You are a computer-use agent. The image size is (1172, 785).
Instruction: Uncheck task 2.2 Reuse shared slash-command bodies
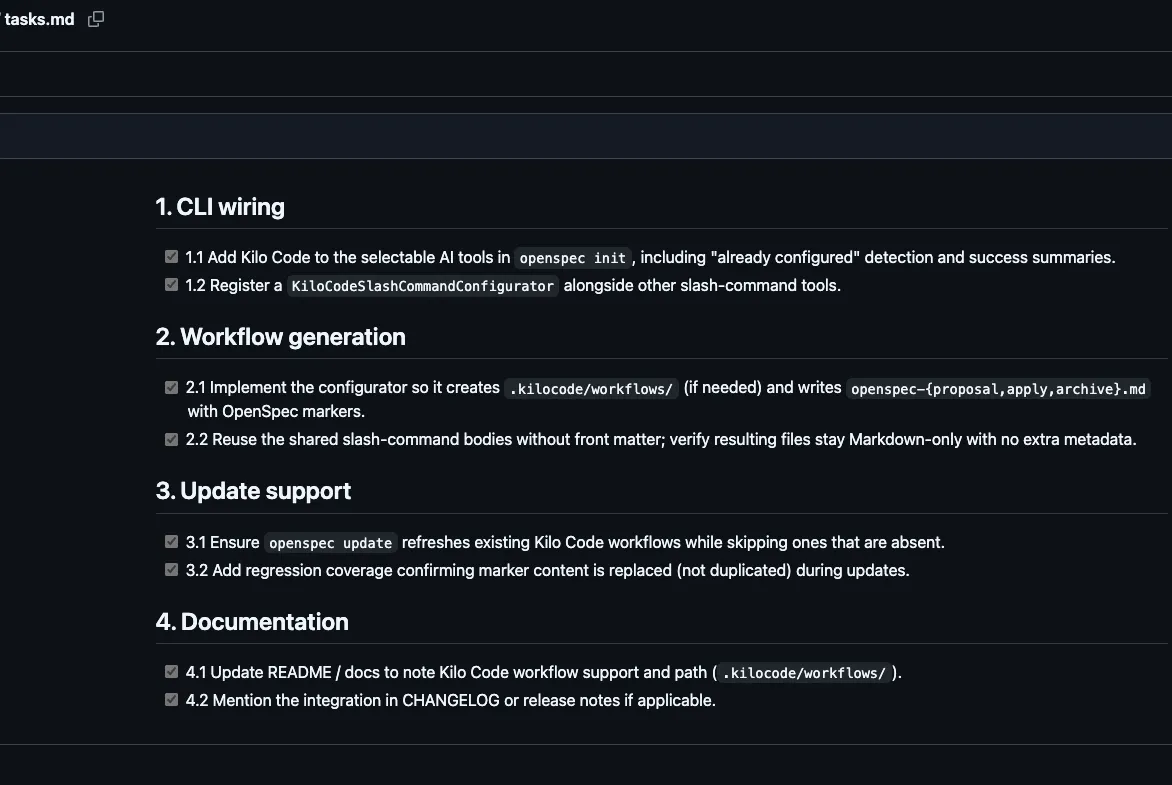click(172, 439)
